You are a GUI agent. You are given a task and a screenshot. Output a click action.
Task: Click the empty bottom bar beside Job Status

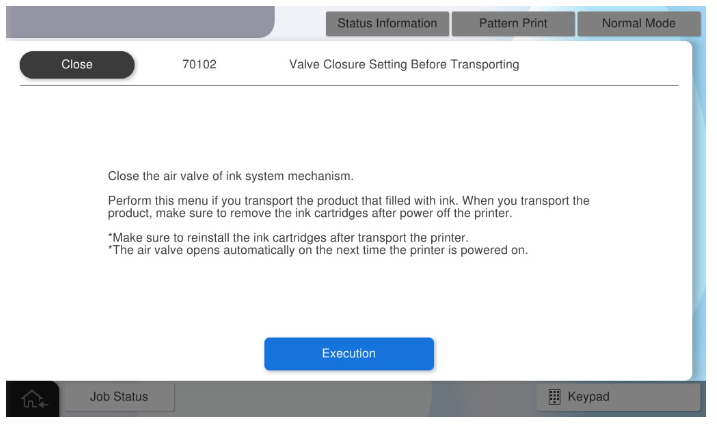point(350,398)
